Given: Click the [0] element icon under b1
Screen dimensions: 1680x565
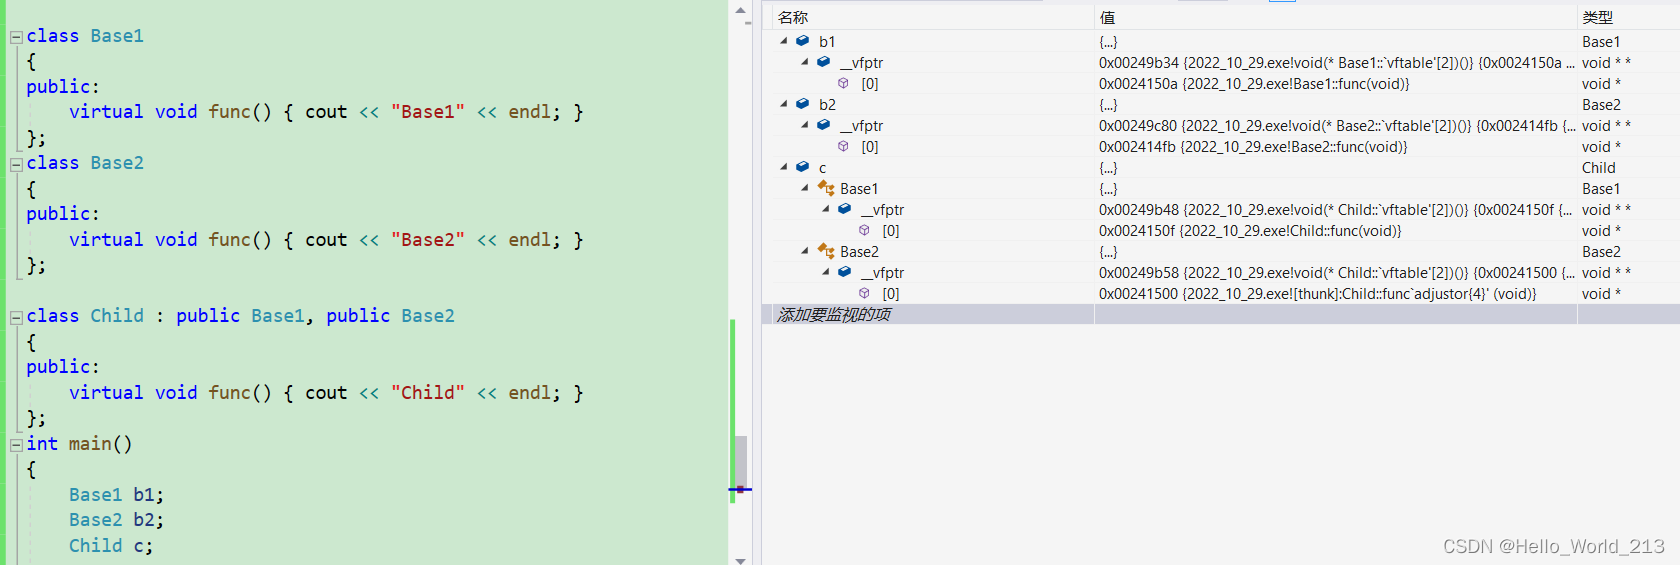Looking at the screenshot, I should coord(844,83).
